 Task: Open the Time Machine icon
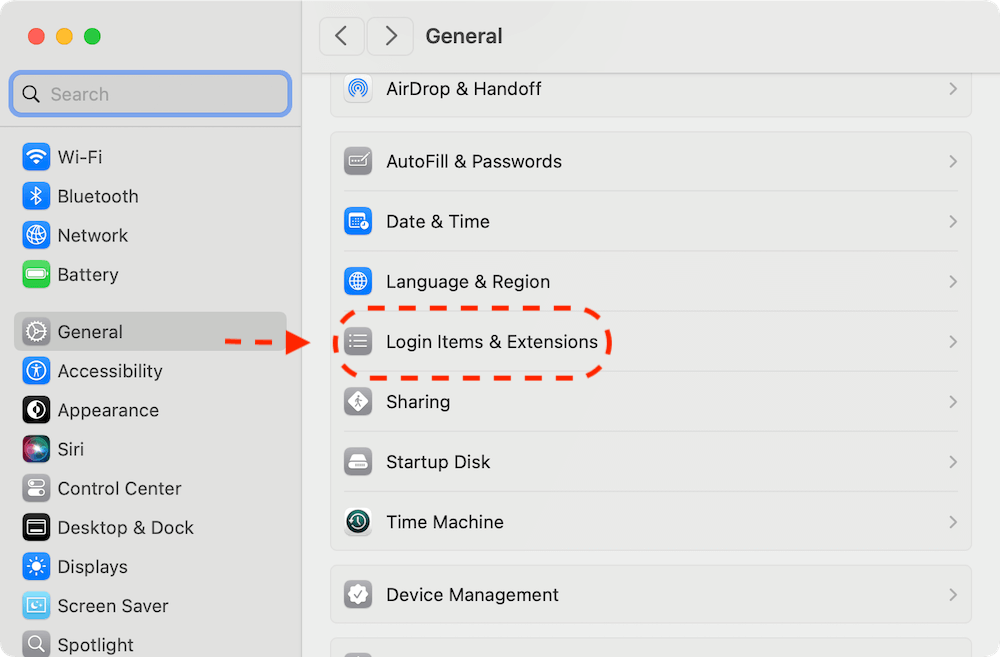358,522
